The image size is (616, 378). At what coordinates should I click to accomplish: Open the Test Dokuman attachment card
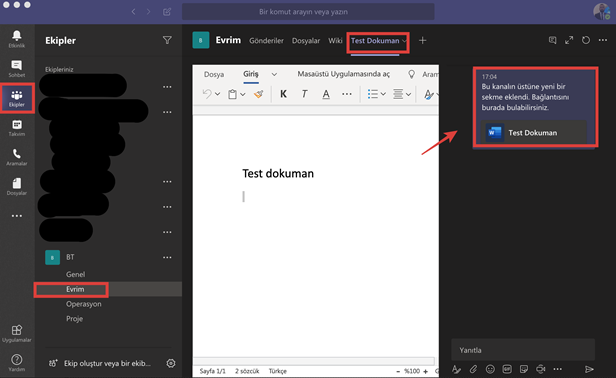pos(533,132)
